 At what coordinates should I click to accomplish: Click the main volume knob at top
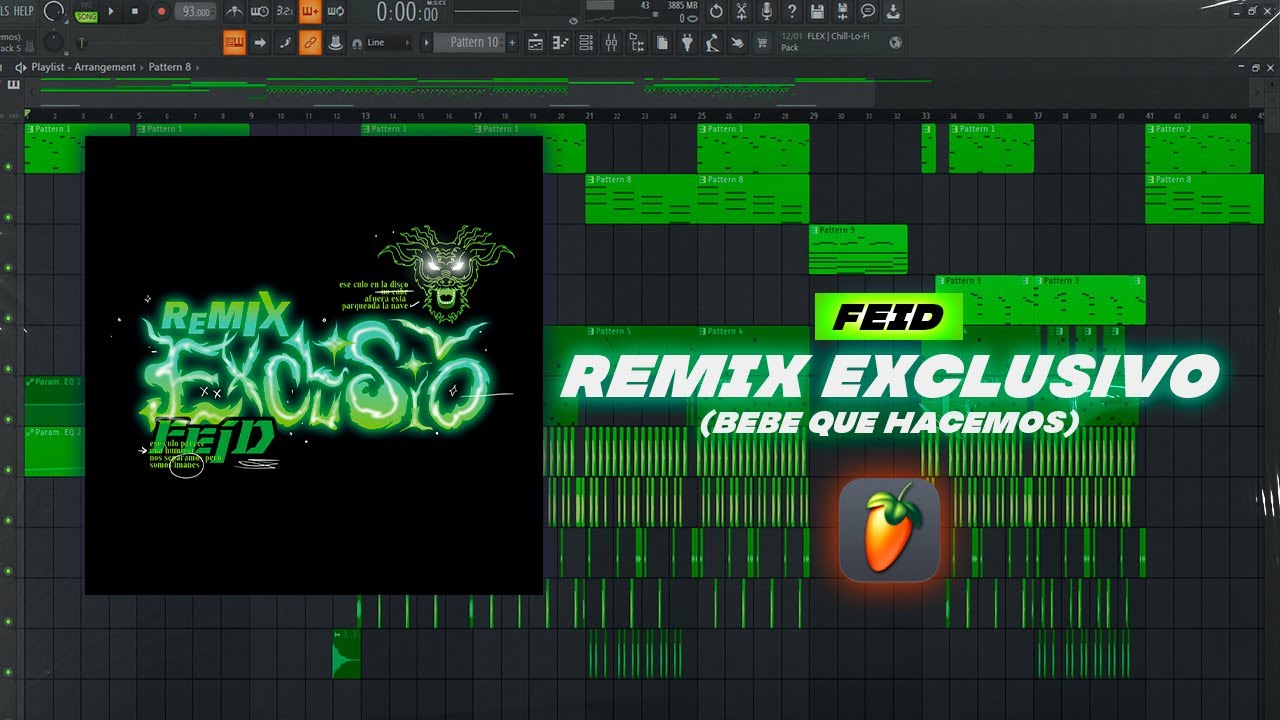coord(53,12)
